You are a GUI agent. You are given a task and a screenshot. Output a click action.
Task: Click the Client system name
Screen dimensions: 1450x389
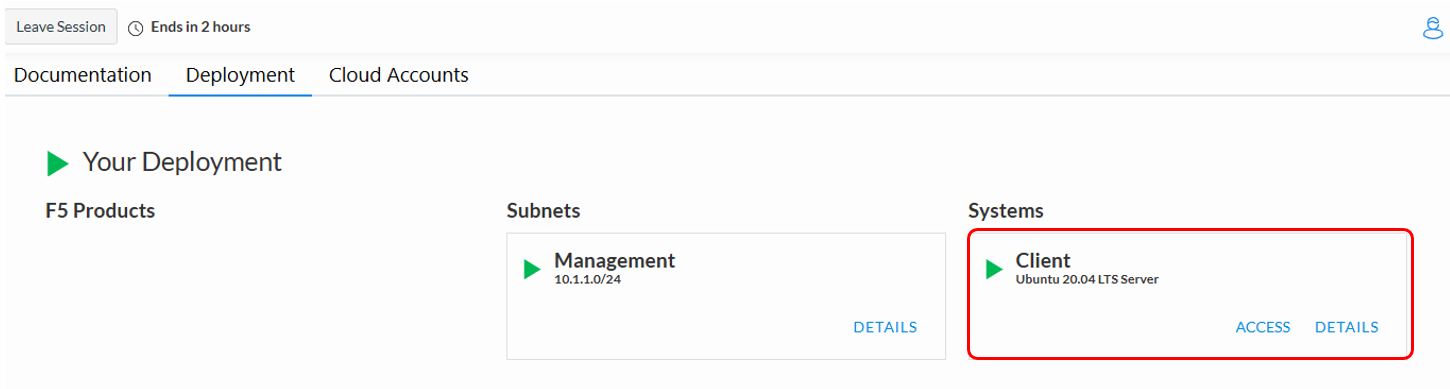(1043, 260)
